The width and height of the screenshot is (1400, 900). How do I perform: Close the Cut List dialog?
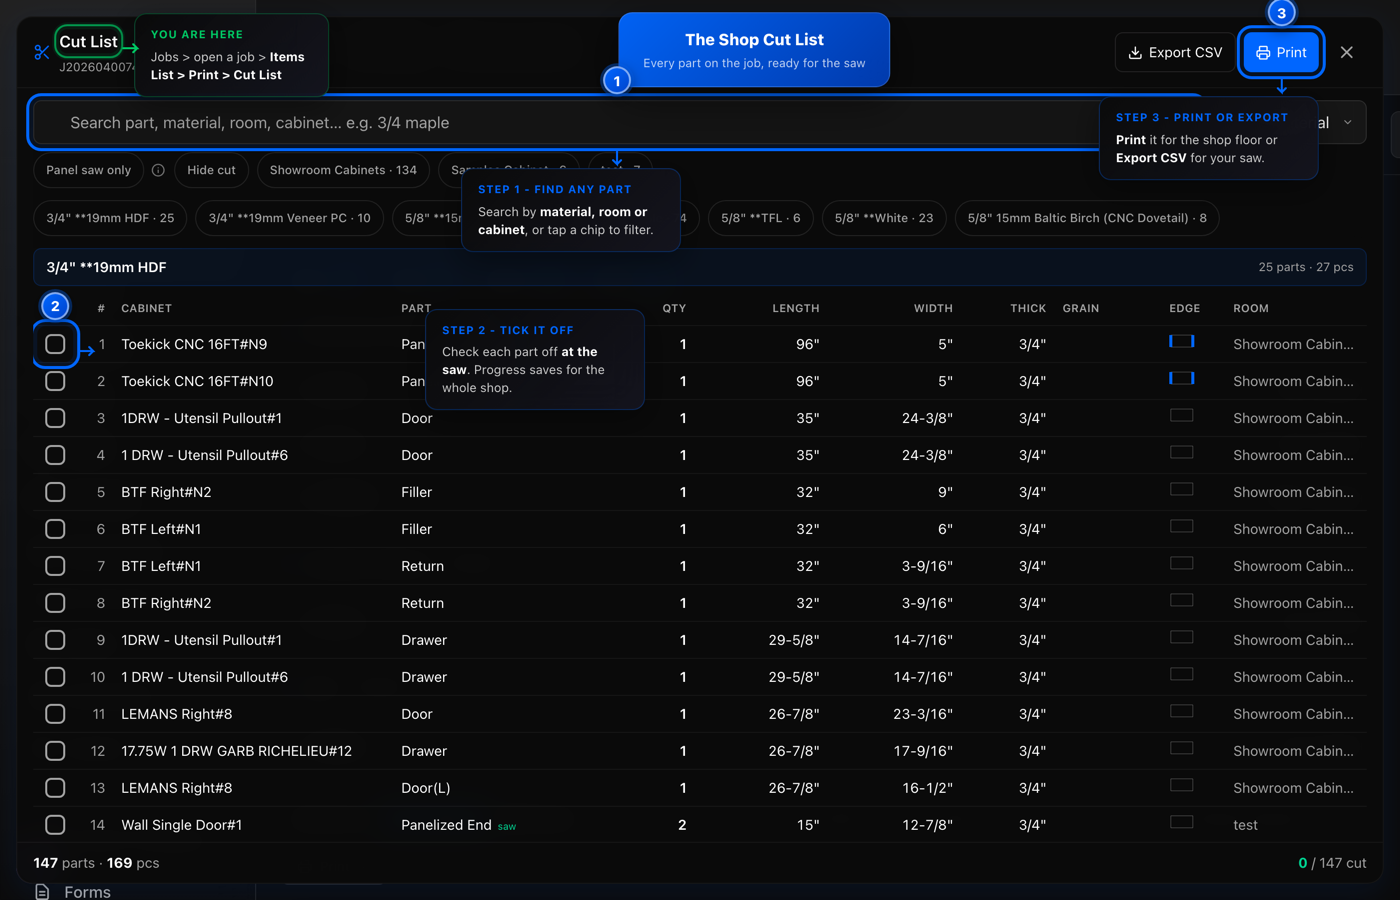point(1347,52)
